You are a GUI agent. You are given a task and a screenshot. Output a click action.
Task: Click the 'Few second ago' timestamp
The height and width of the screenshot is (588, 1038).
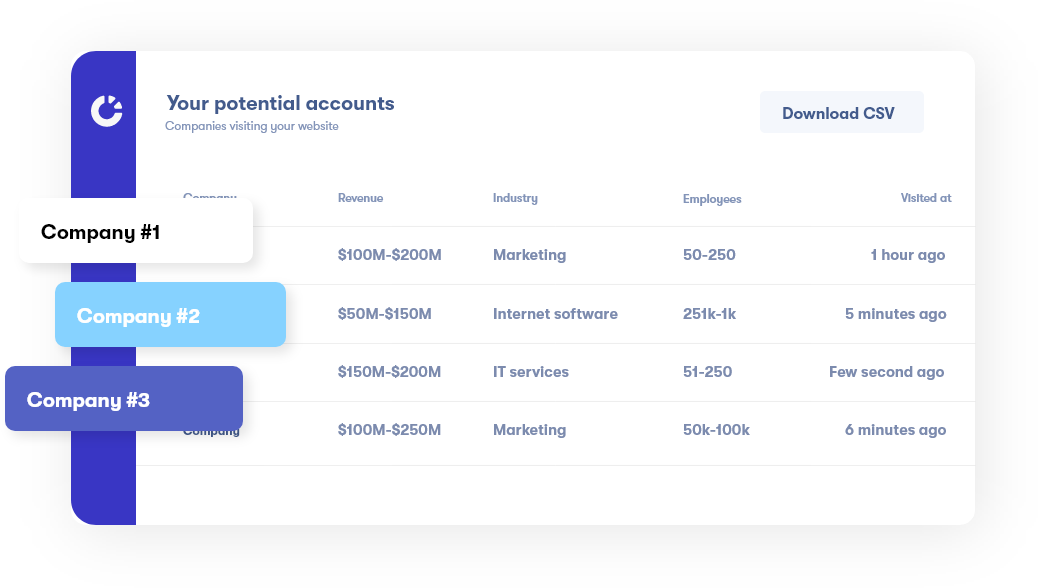[886, 372]
